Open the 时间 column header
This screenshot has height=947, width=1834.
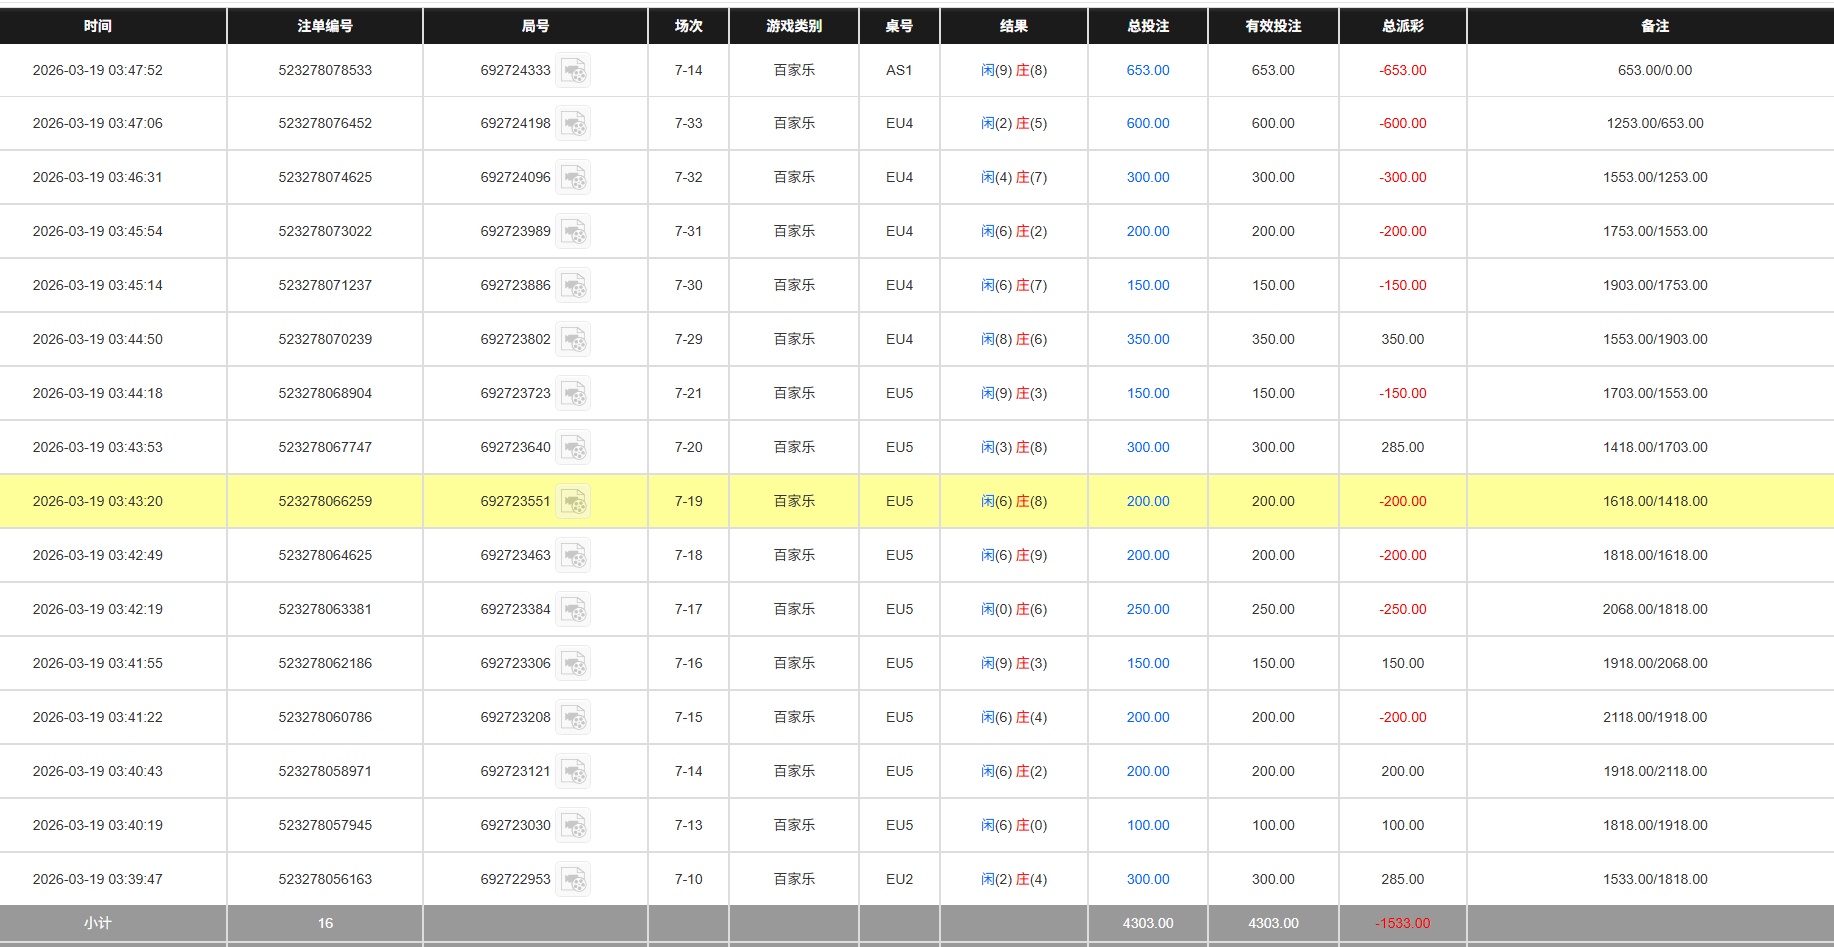[98, 26]
